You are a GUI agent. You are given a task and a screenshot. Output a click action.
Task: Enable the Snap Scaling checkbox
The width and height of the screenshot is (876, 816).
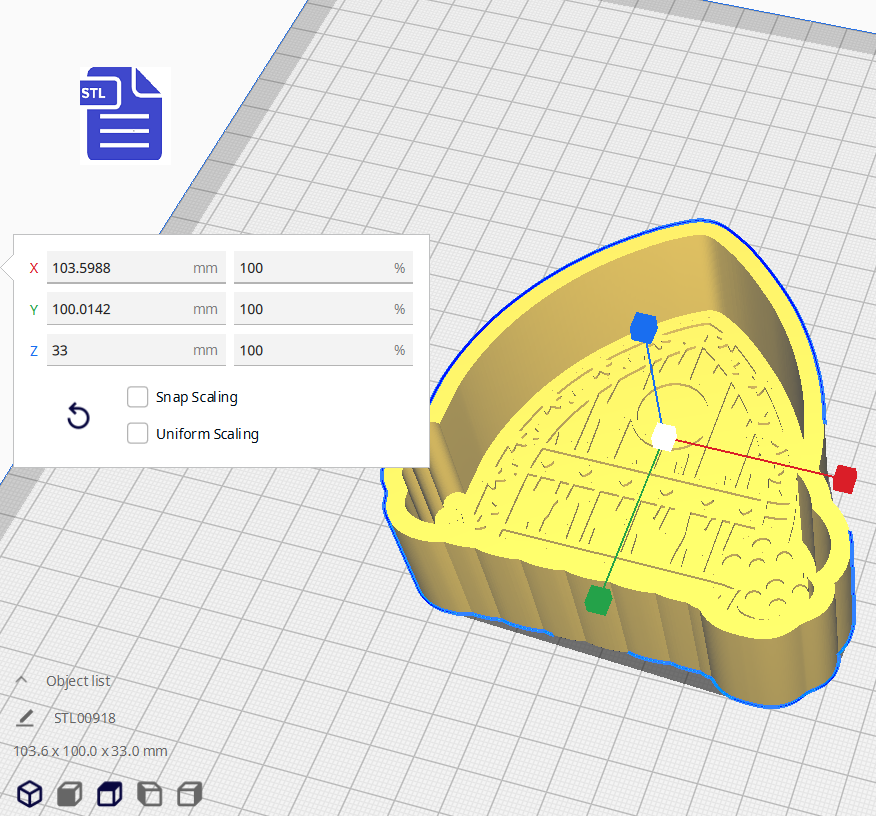point(138,397)
